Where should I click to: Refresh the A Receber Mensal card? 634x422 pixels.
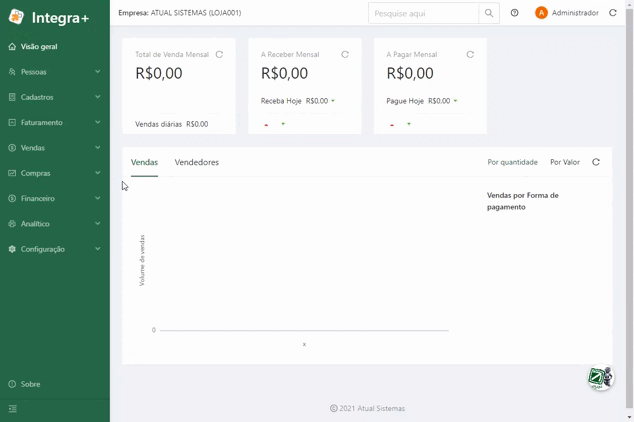point(345,55)
